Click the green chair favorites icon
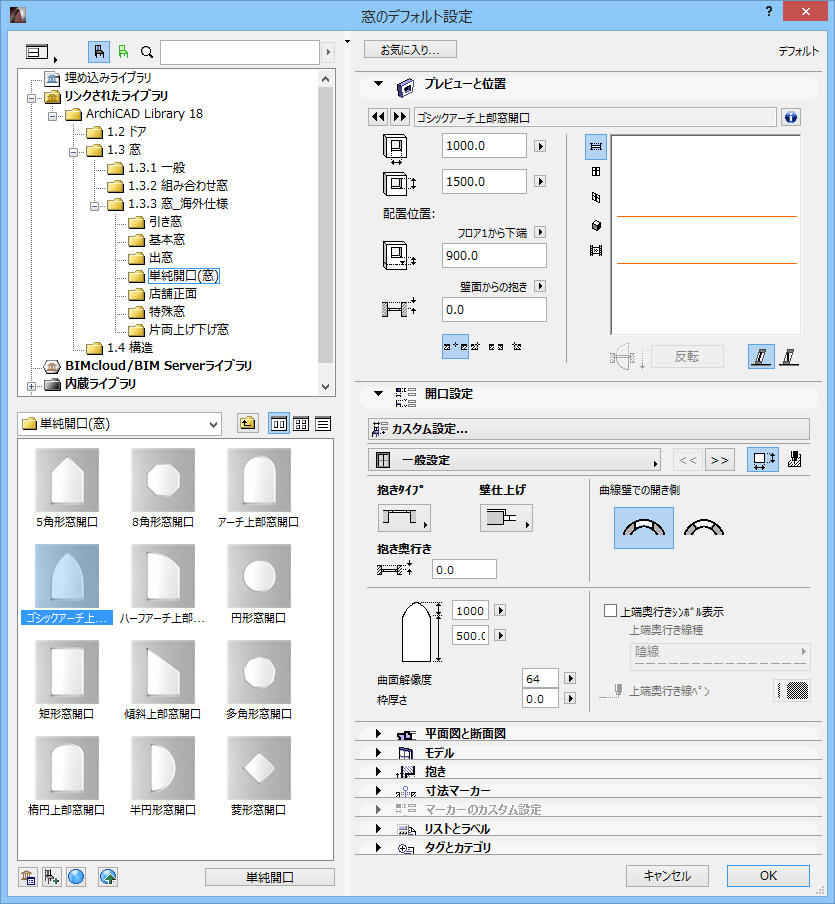835x904 pixels. pyautogui.click(x=123, y=52)
